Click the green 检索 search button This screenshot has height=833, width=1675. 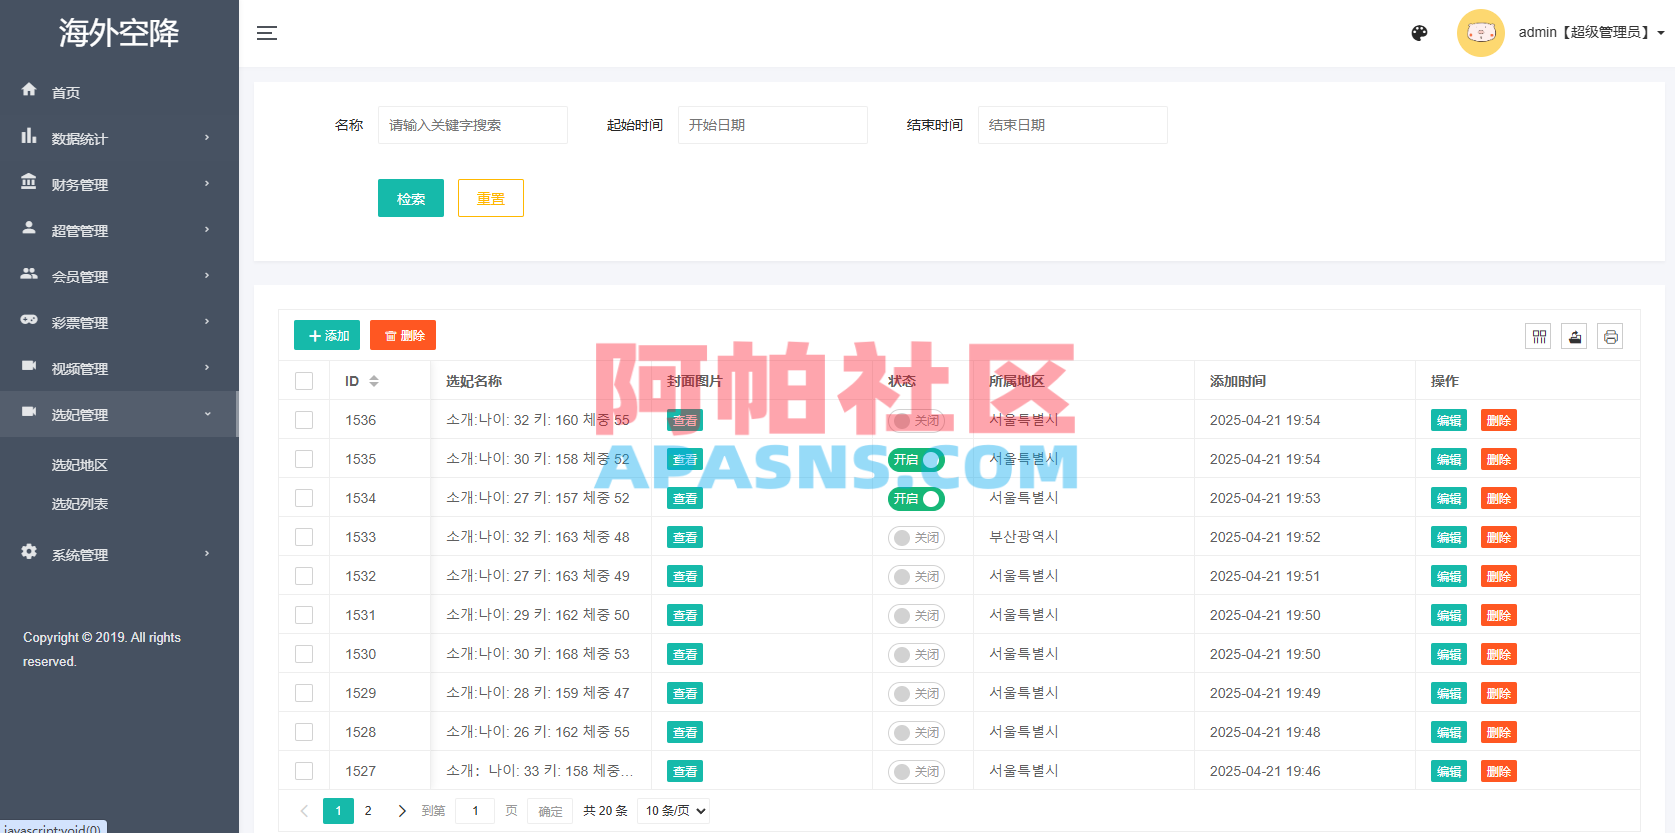pos(411,198)
